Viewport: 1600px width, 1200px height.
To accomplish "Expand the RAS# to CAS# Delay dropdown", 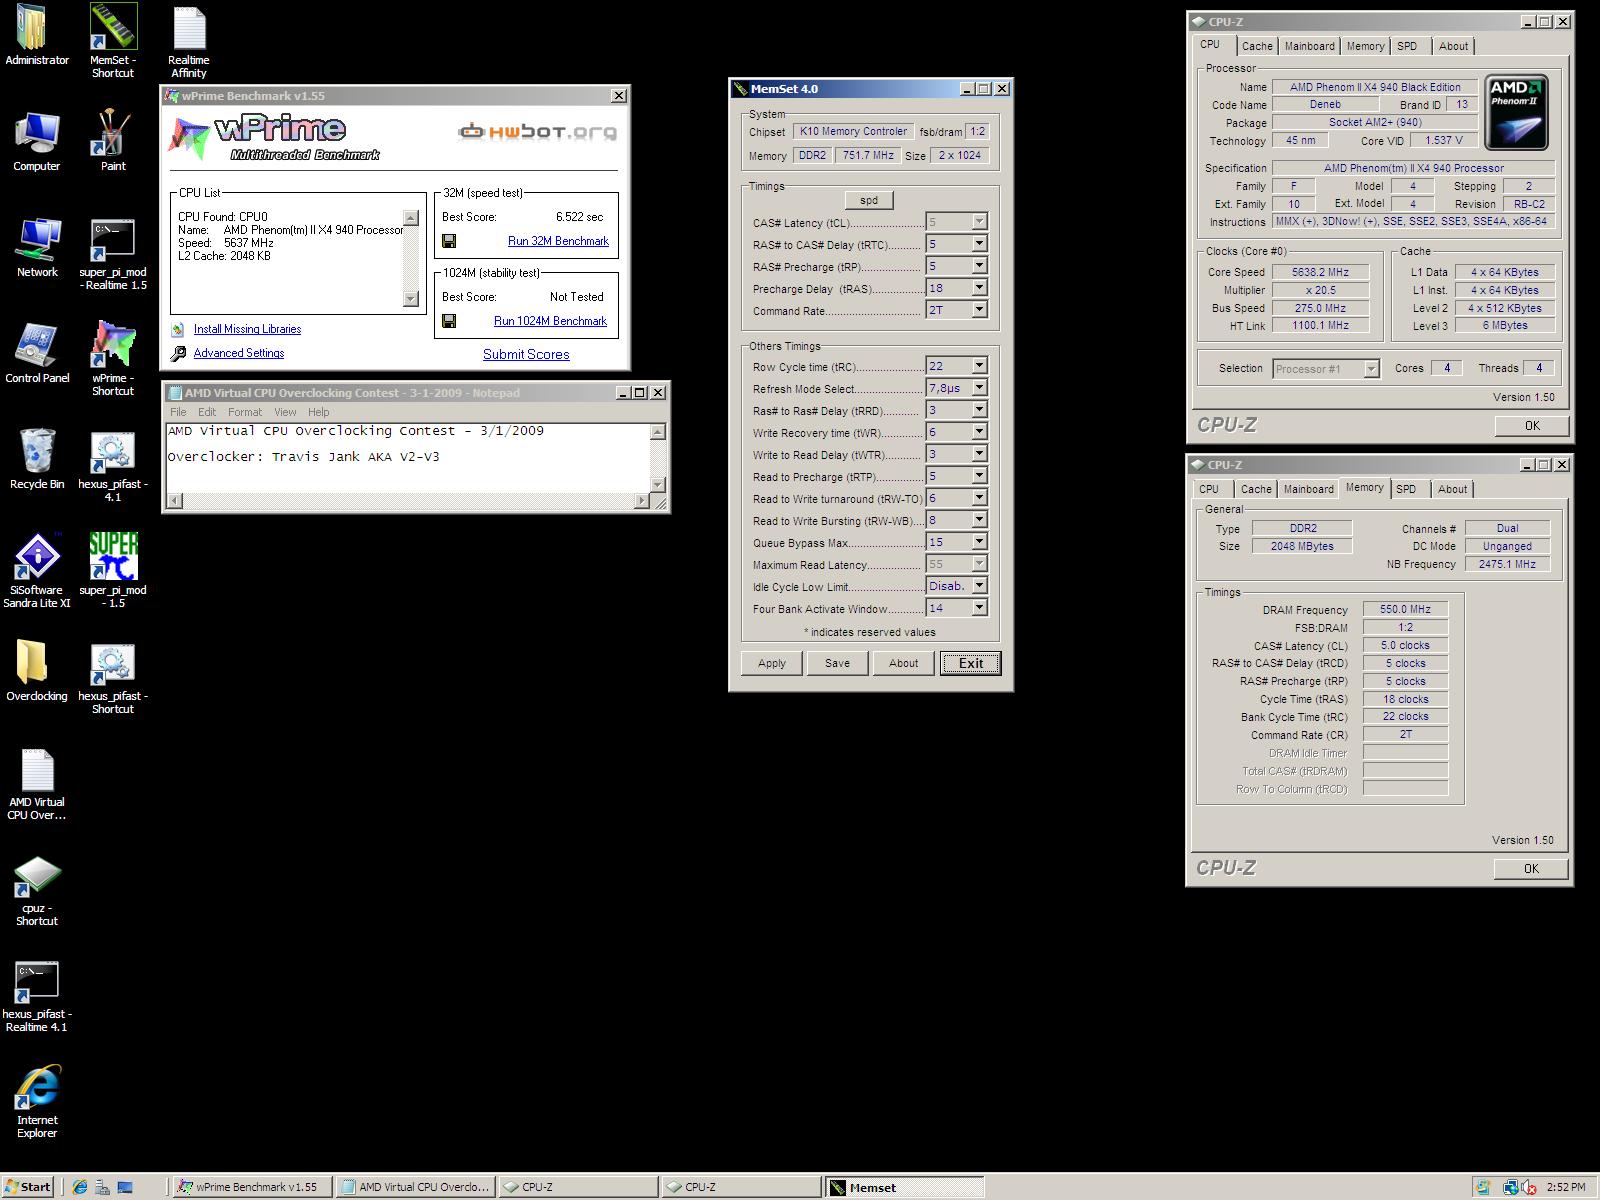I will click(979, 244).
